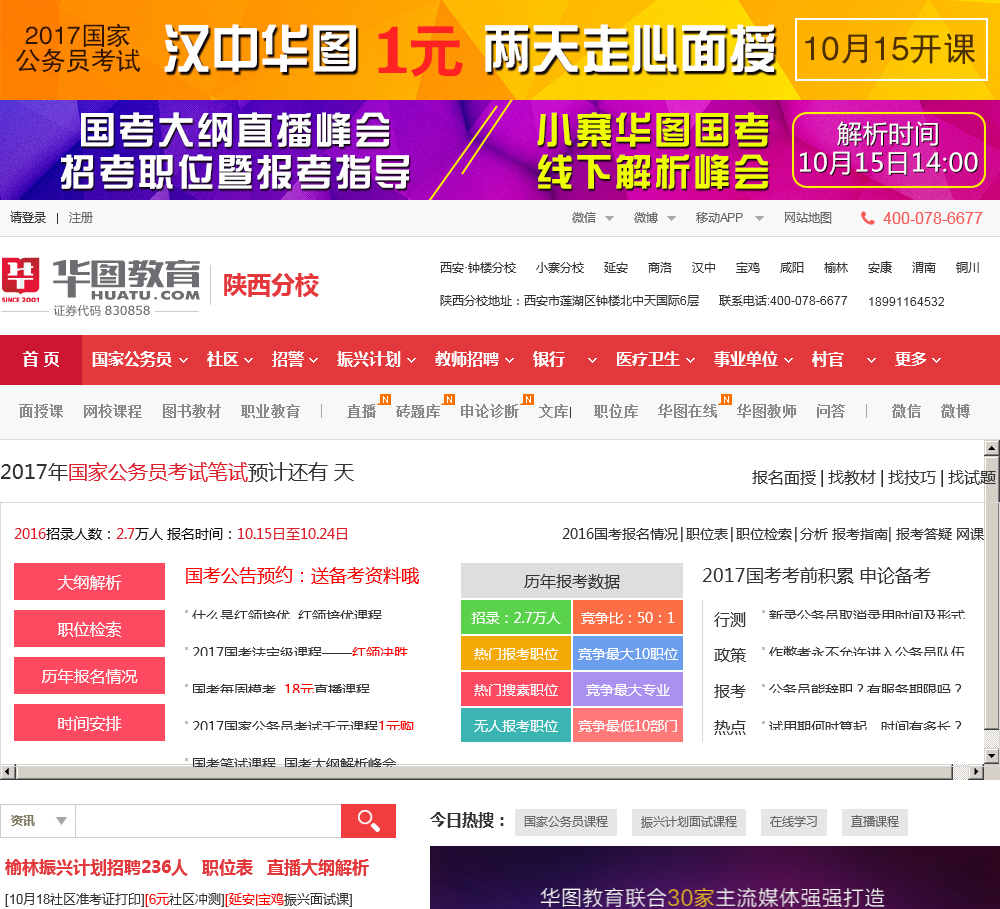The width and height of the screenshot is (1000, 909).
Task: Click 国考公告预约：送备考资料哦 headline
Action: (302, 576)
